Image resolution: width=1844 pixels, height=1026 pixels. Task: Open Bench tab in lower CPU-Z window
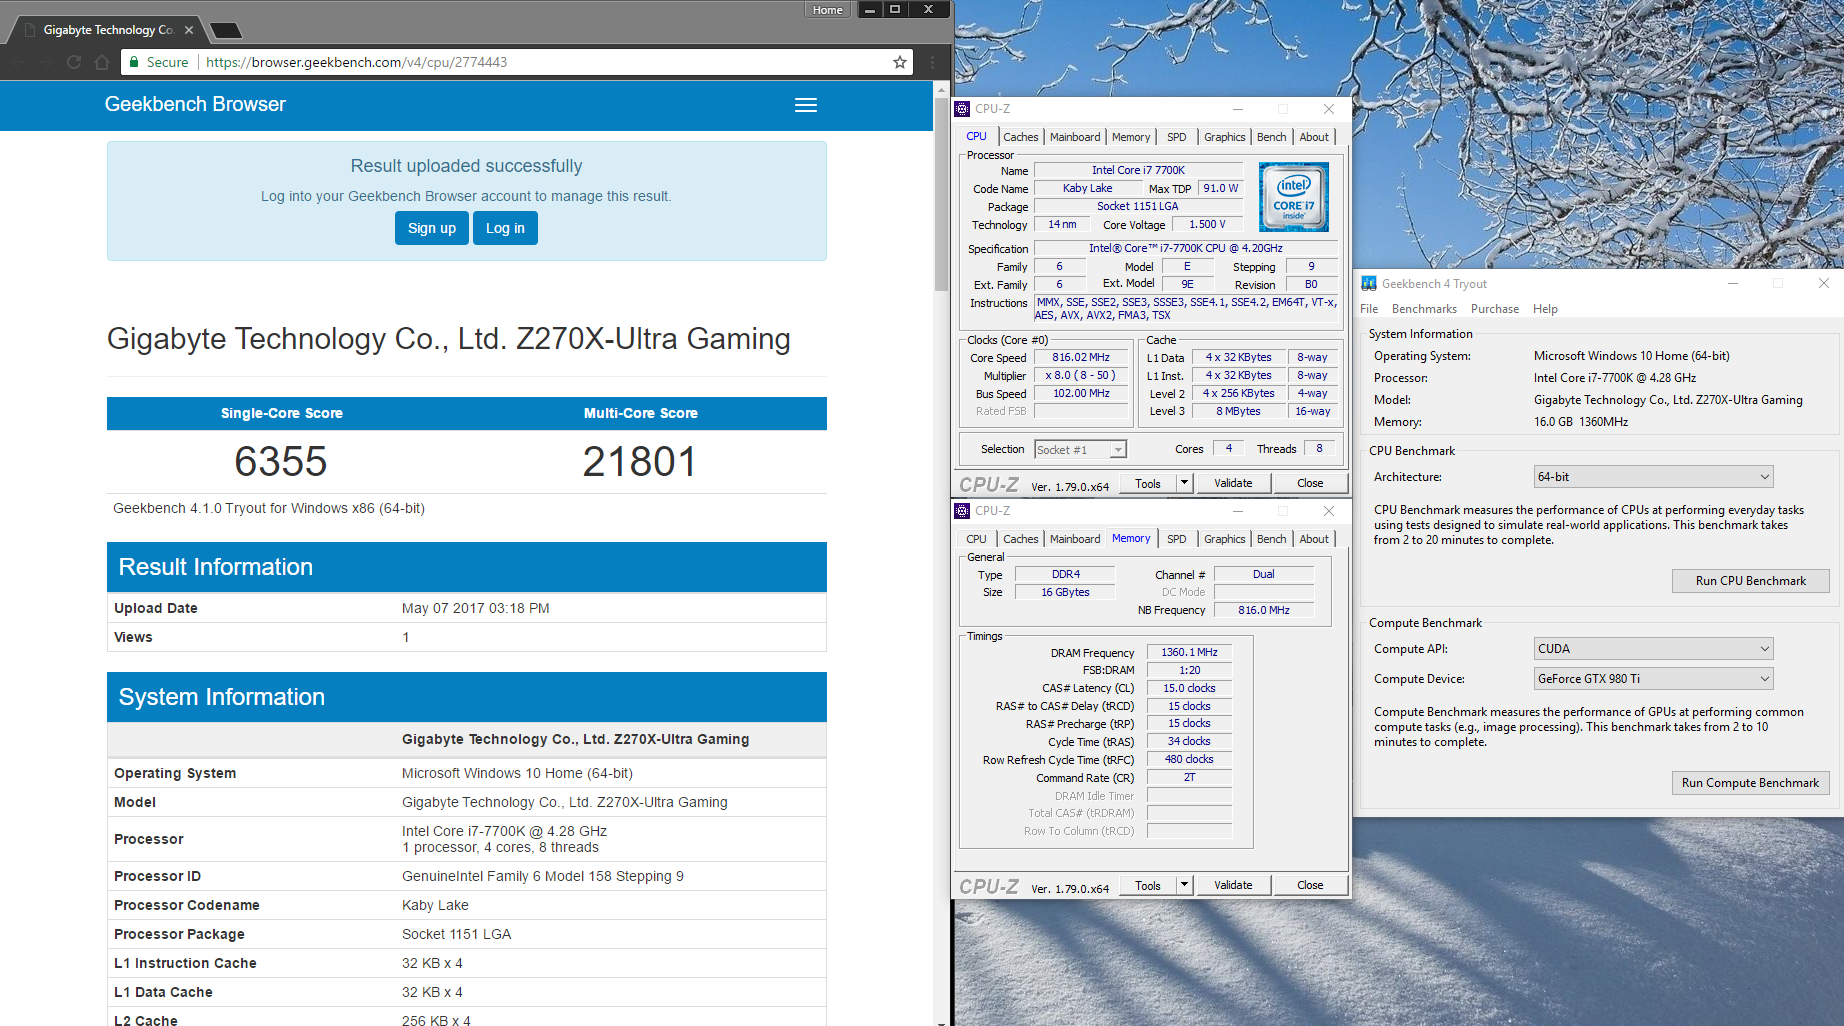1271,539
